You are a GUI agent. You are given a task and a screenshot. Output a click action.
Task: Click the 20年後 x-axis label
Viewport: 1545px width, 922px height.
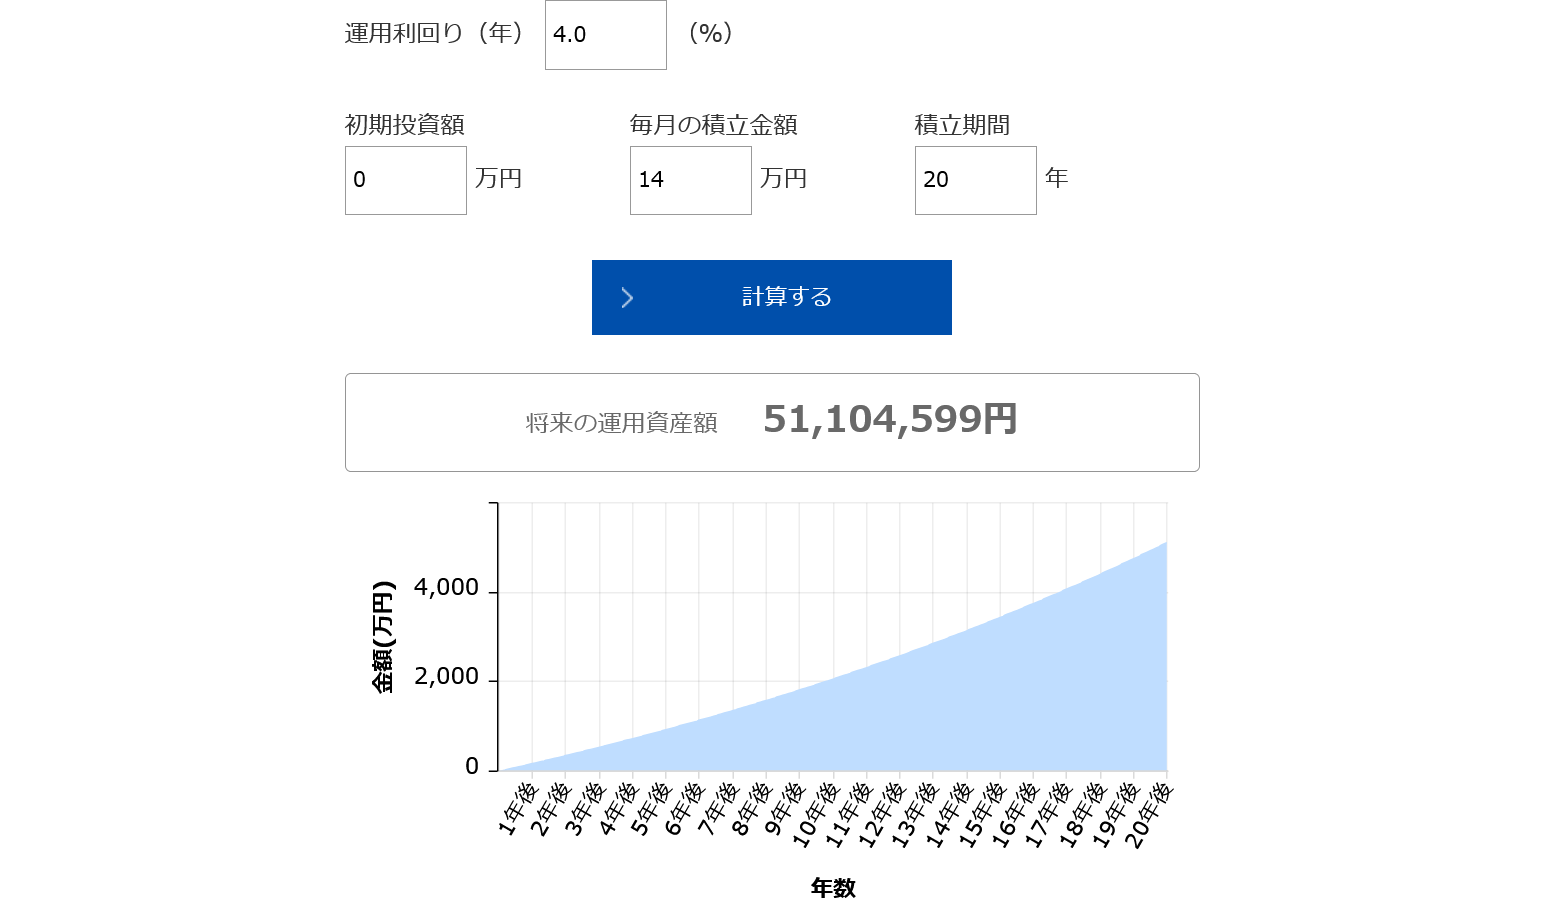coord(1150,814)
